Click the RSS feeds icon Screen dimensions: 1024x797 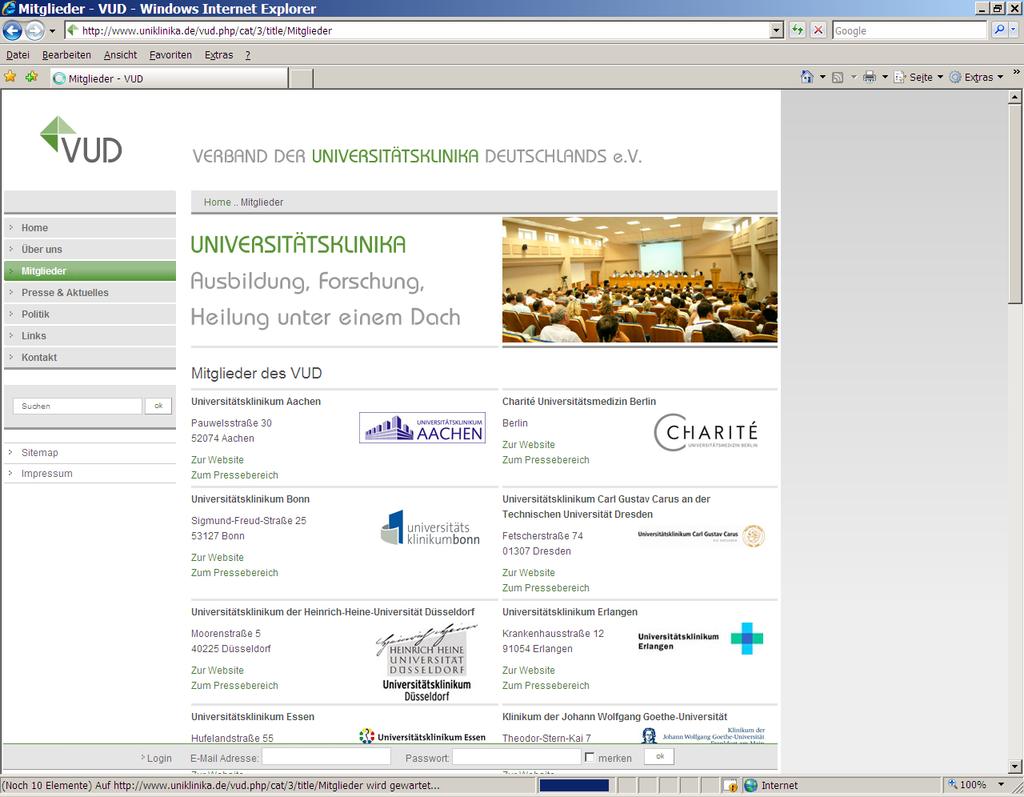pos(837,77)
